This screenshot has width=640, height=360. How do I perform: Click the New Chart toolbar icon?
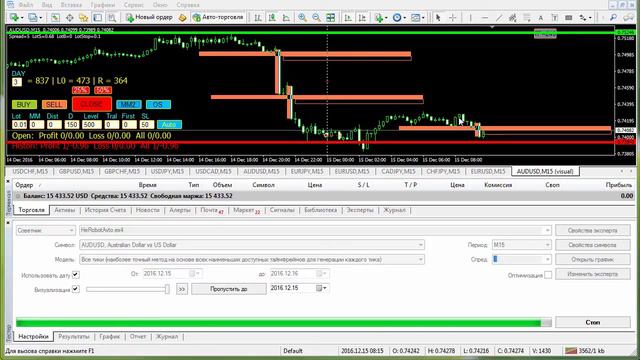pyautogui.click(x=15, y=17)
